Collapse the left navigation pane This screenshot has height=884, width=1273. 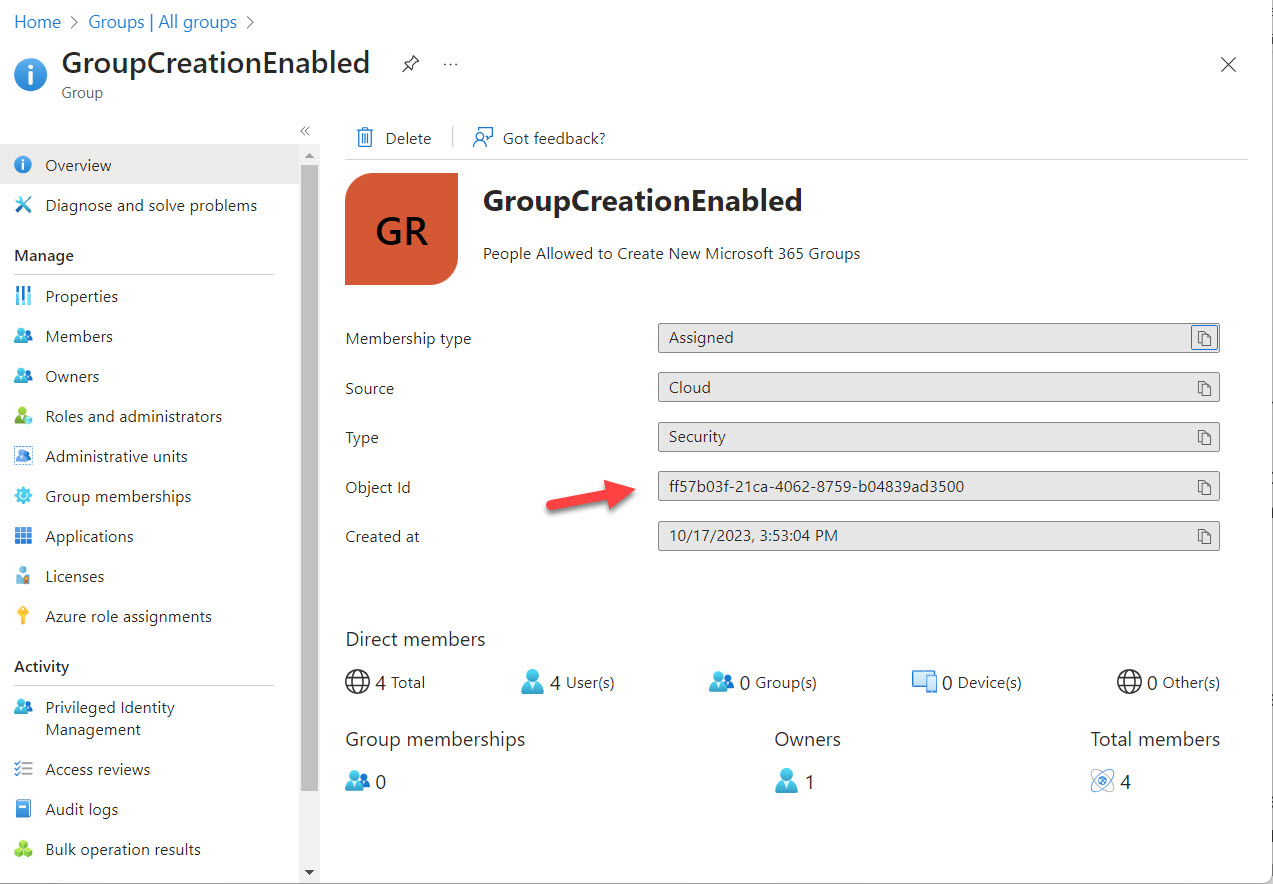[x=305, y=131]
